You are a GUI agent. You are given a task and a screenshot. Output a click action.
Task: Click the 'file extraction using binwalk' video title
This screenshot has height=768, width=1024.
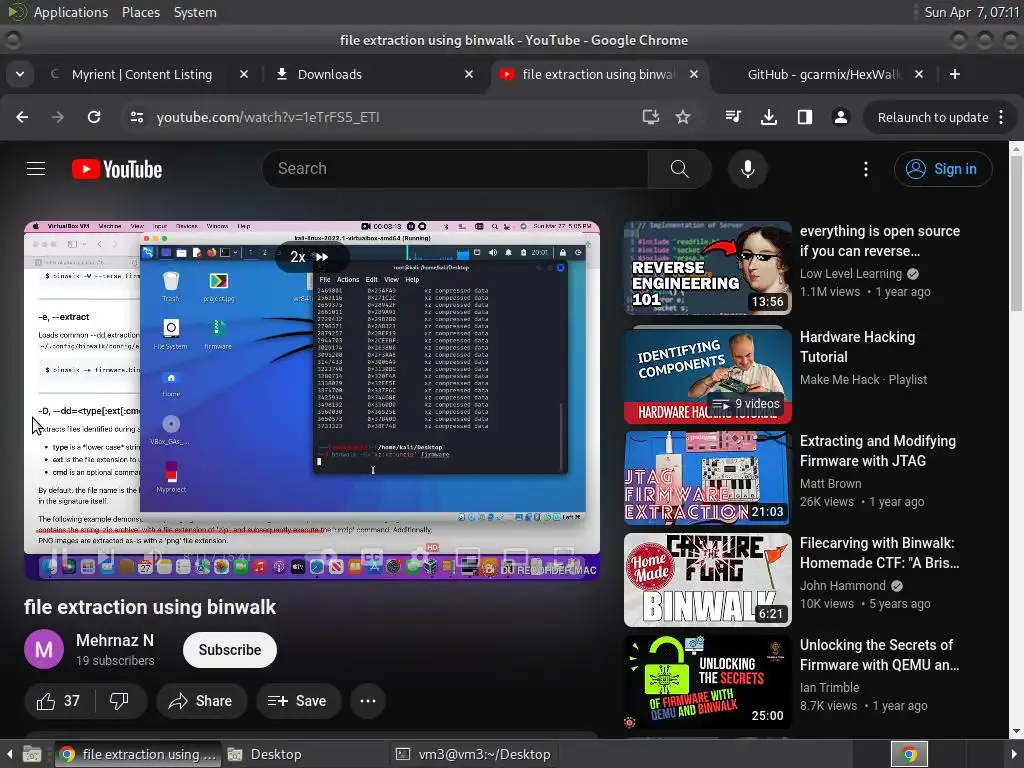click(x=150, y=607)
